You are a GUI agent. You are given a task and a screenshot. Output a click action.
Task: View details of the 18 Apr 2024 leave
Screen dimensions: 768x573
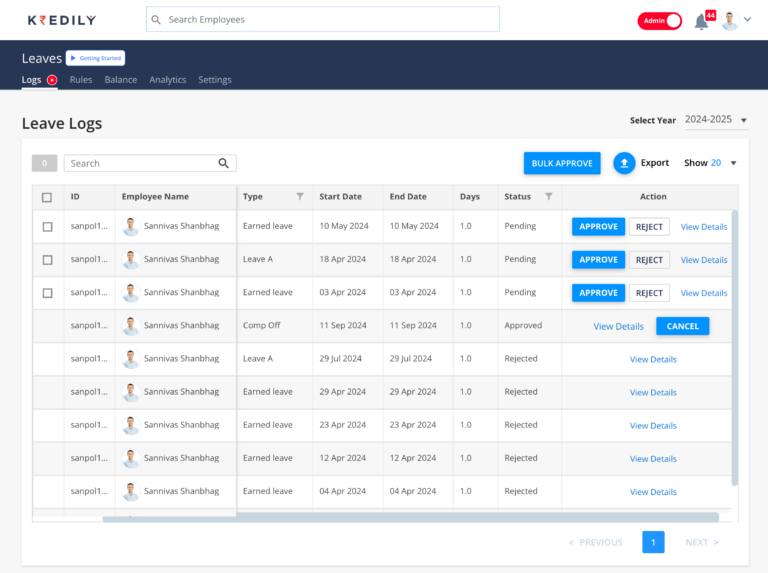[704, 260]
